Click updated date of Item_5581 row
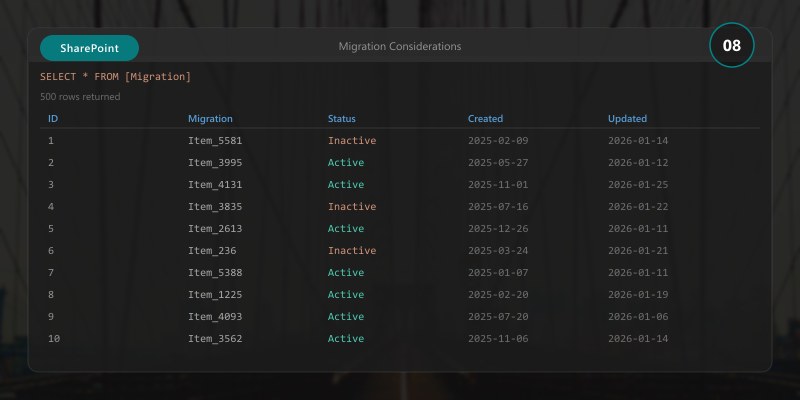 click(638, 140)
